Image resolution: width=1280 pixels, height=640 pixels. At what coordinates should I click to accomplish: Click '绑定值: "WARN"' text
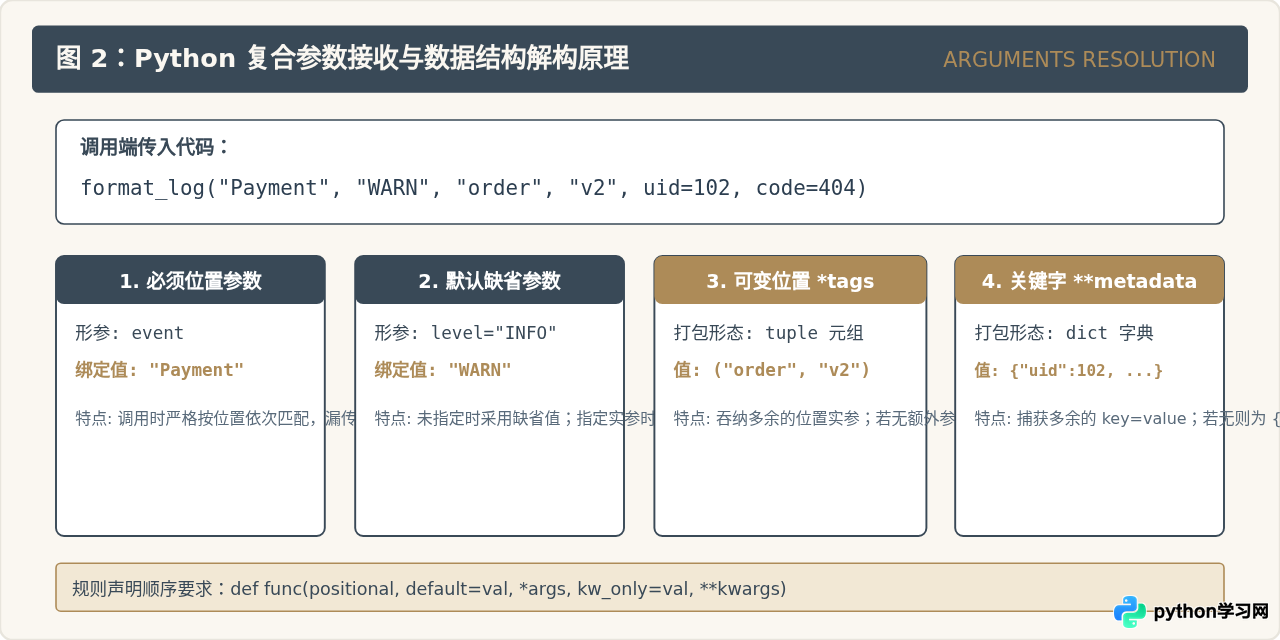[x=443, y=370]
